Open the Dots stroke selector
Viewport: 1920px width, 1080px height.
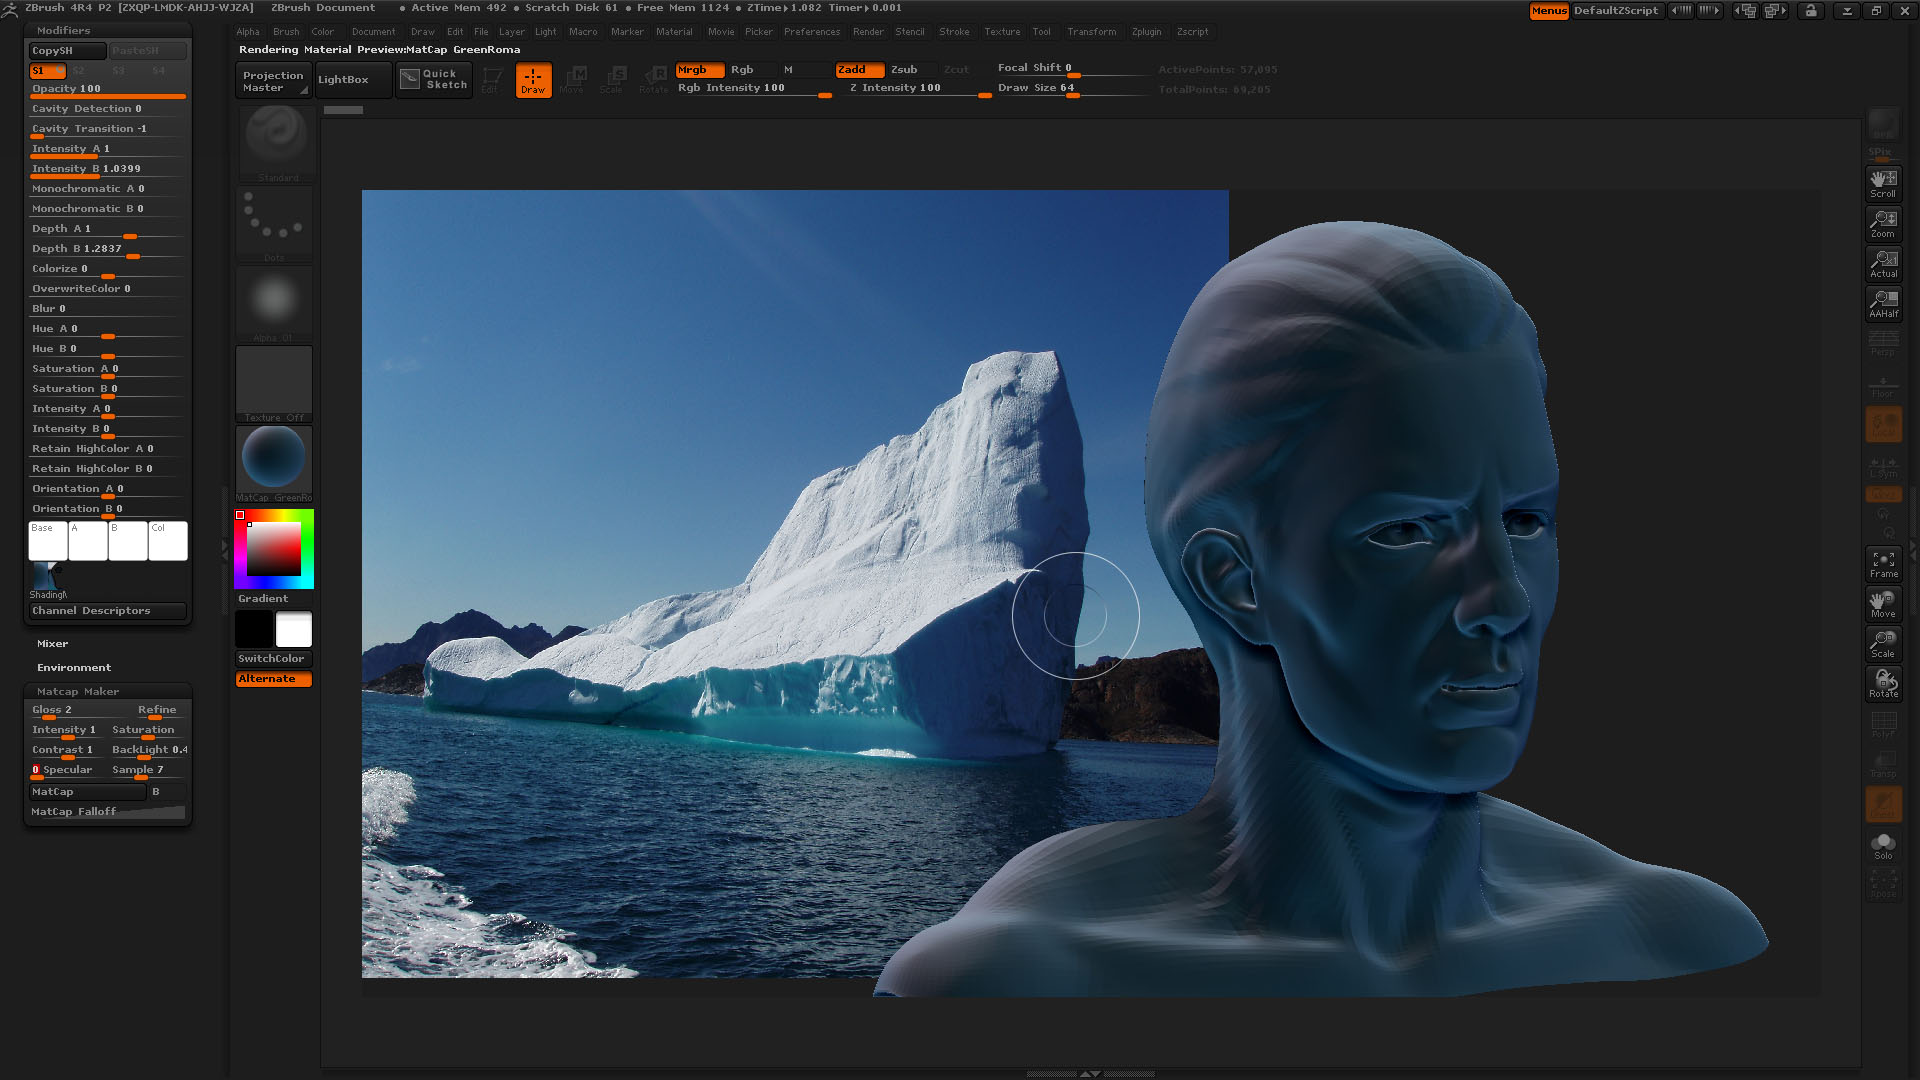point(274,223)
